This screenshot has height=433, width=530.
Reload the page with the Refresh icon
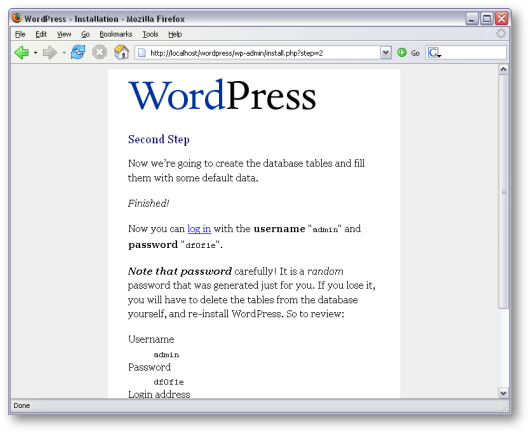(x=78, y=52)
